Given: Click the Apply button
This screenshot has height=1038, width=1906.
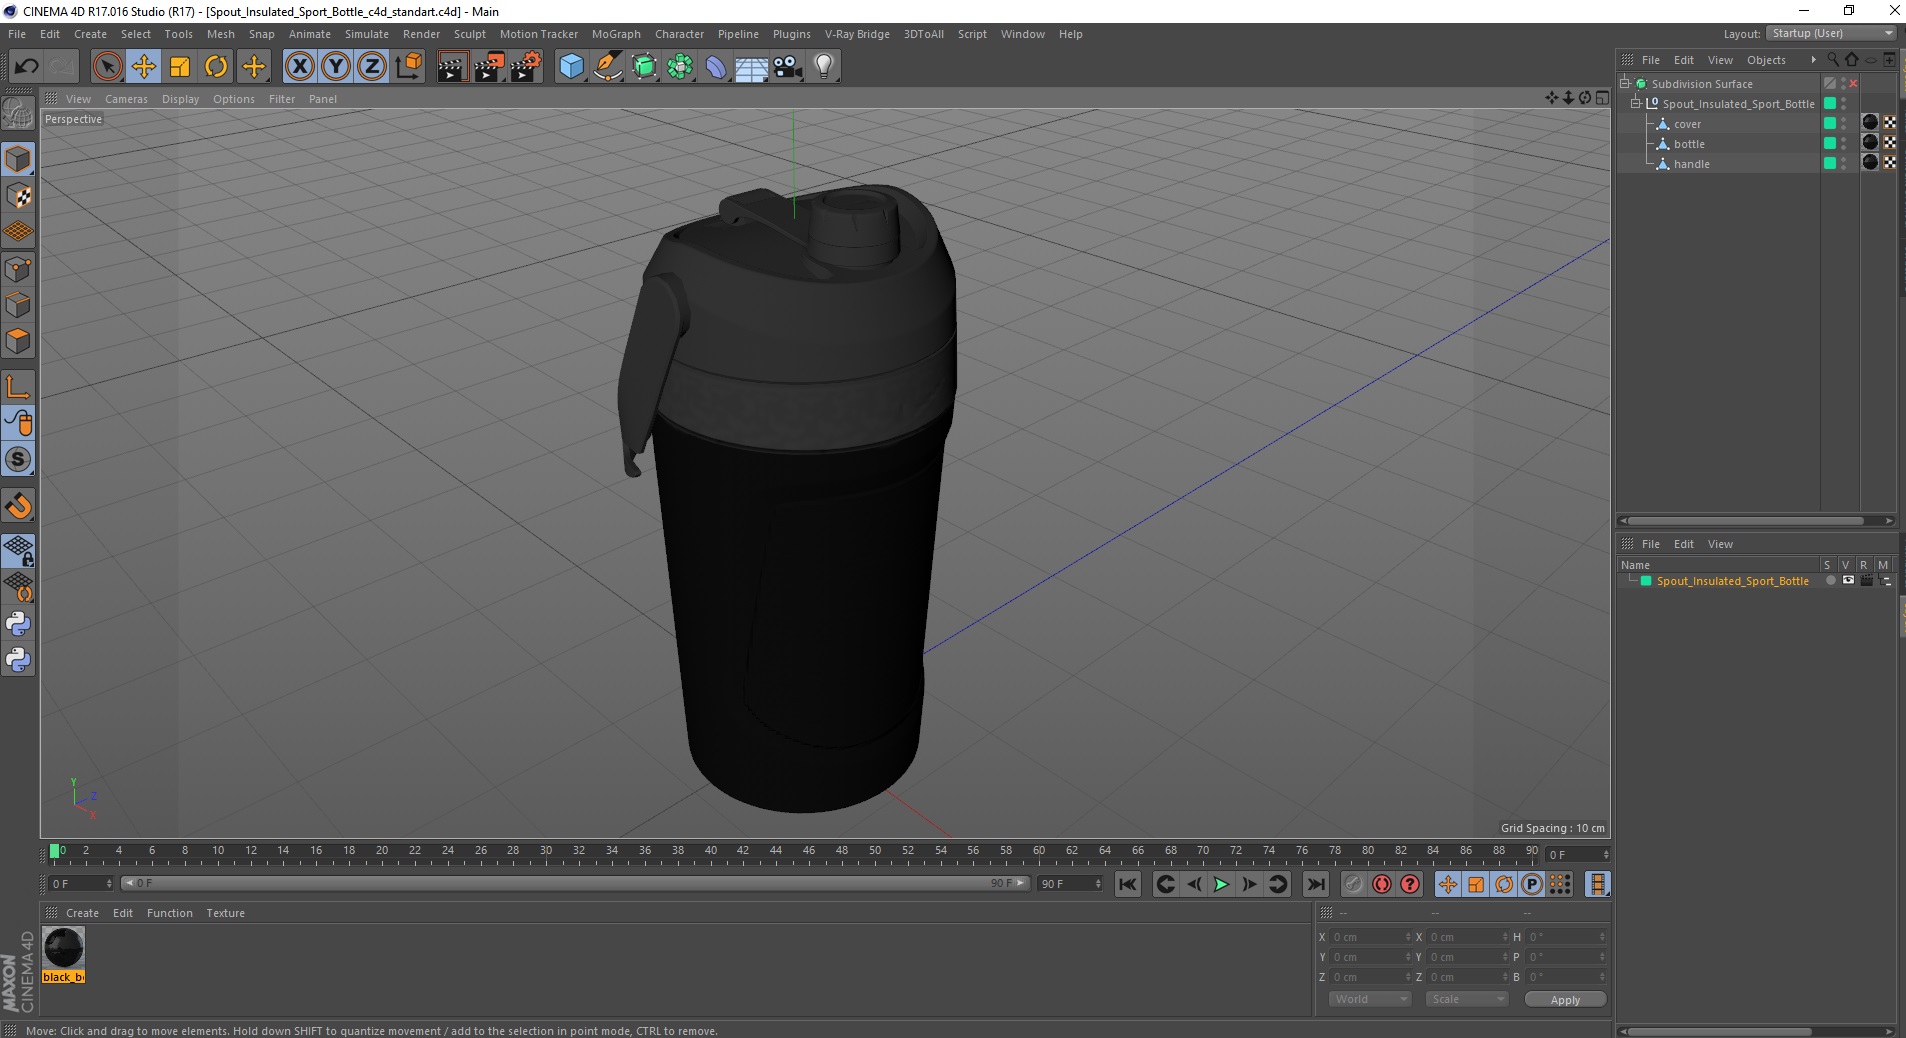Looking at the screenshot, I should [1565, 1000].
